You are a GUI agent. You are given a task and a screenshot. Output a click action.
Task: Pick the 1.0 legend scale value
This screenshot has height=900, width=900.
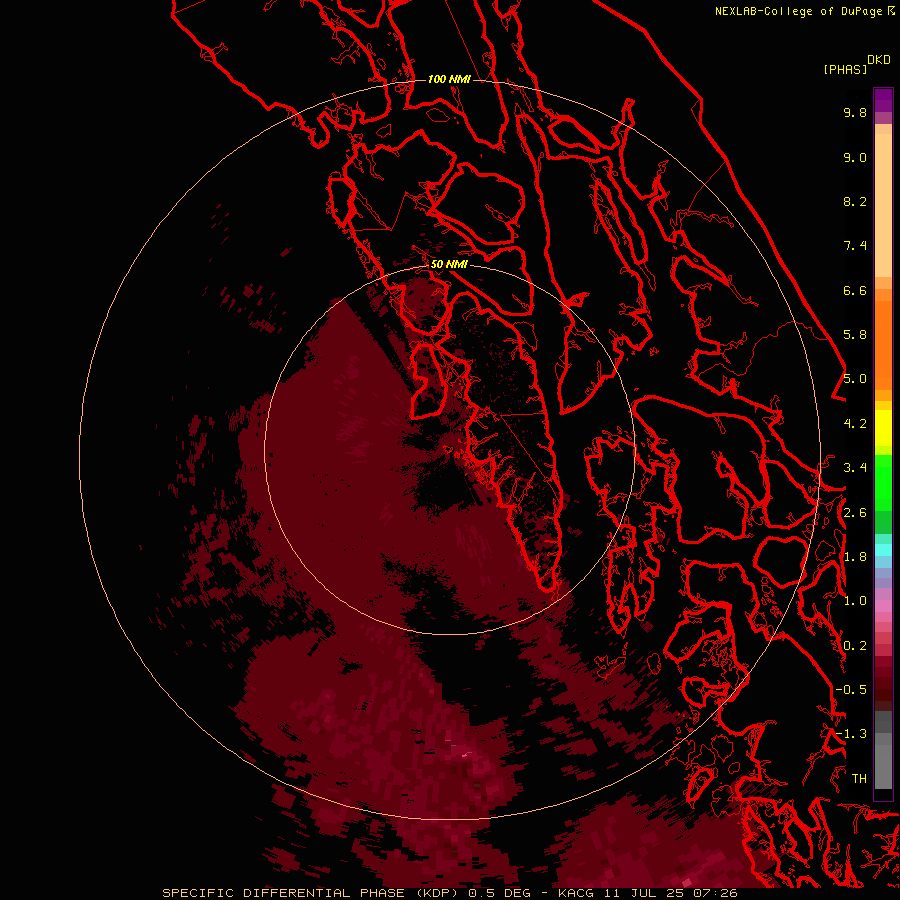(x=855, y=601)
